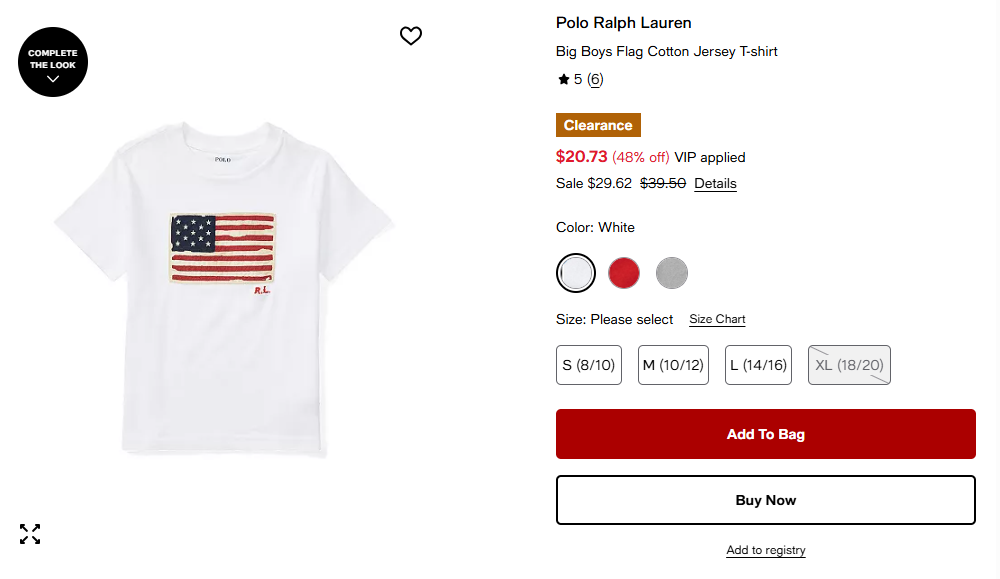Click the white flag T-shirt product image
Image resolution: width=1000 pixels, height=579 pixels.
point(225,290)
